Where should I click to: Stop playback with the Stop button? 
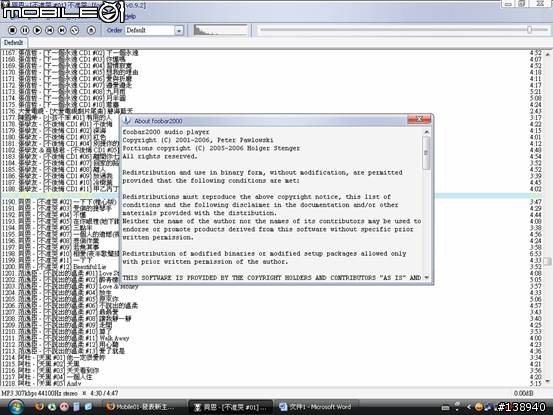tap(12, 30)
